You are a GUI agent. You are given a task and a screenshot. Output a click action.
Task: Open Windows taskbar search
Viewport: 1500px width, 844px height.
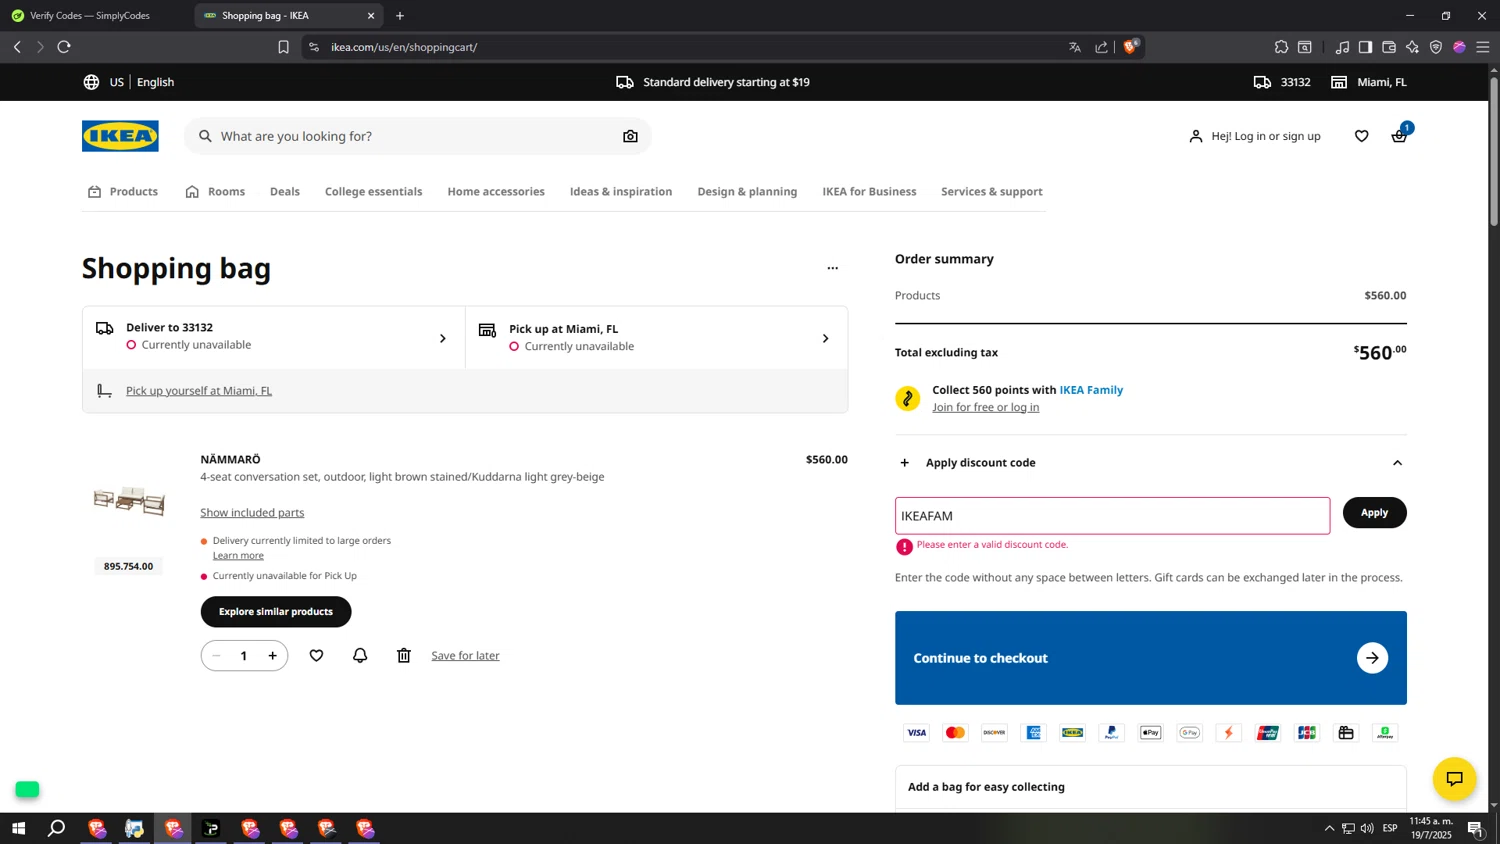point(57,828)
